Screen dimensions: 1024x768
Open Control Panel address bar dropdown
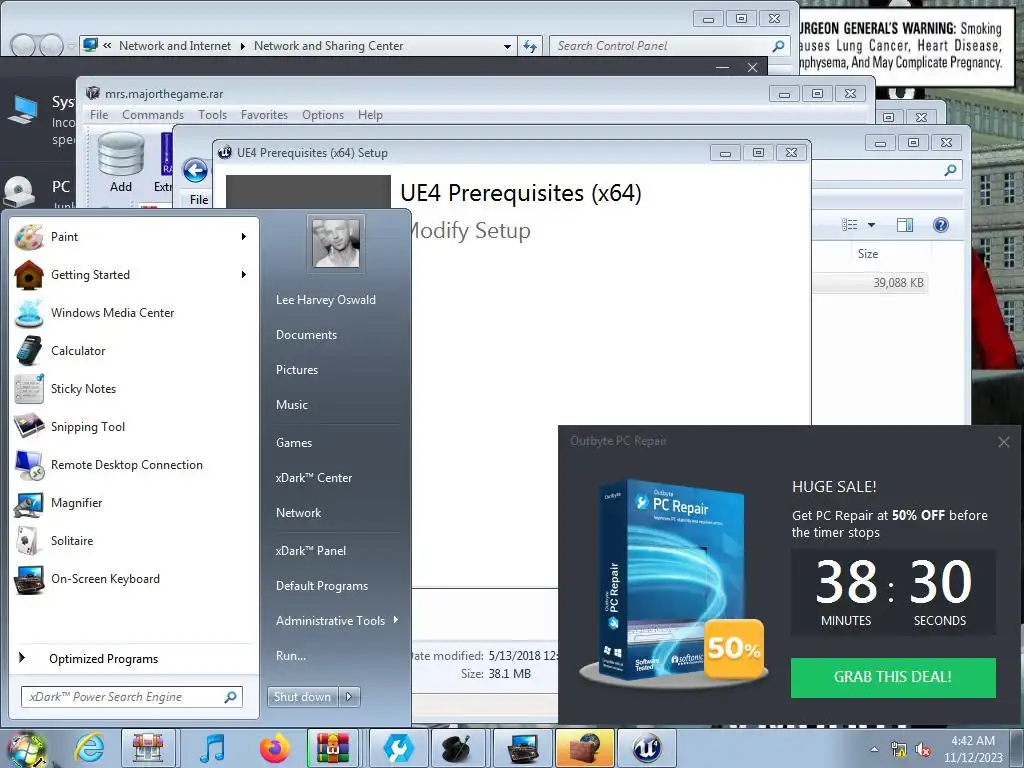(x=507, y=46)
